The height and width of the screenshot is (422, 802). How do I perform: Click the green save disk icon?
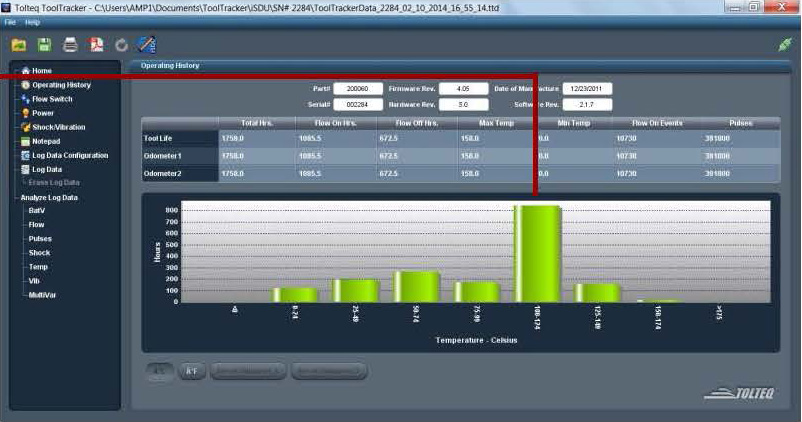pyautogui.click(x=44, y=45)
